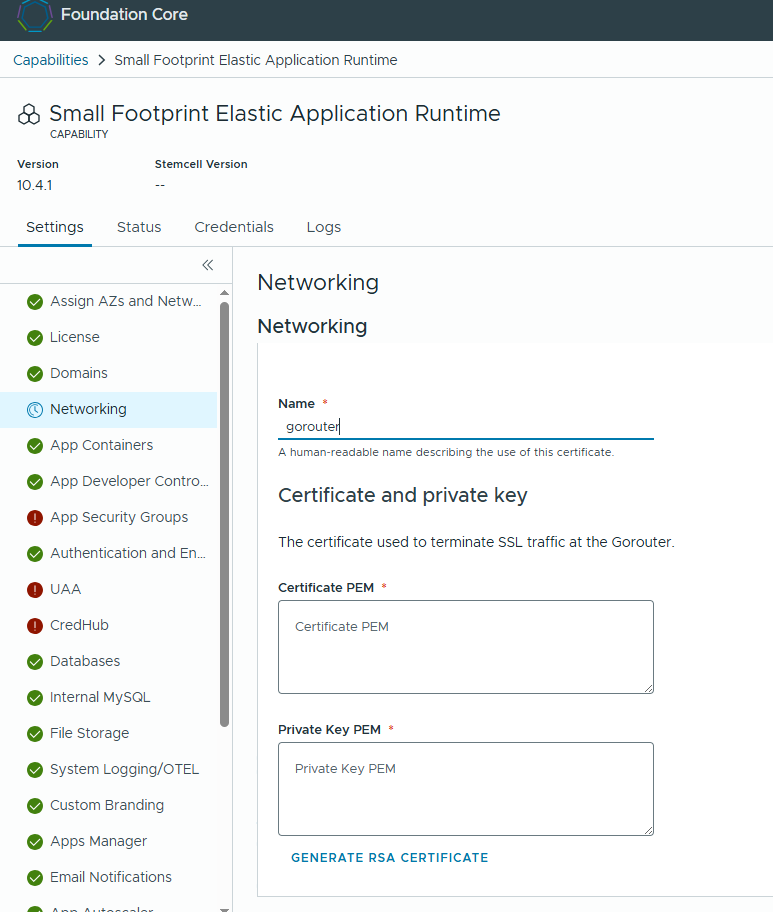Click sidebar scrollbar up arrow

click(225, 293)
